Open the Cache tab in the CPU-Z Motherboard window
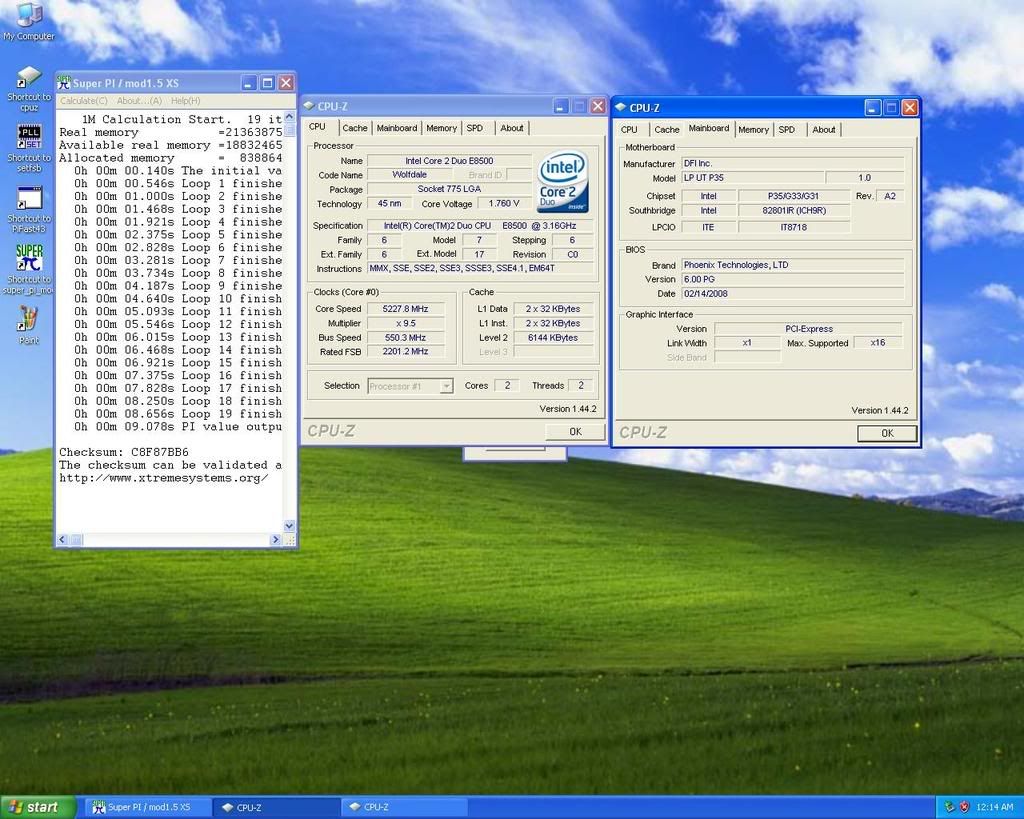 667,129
